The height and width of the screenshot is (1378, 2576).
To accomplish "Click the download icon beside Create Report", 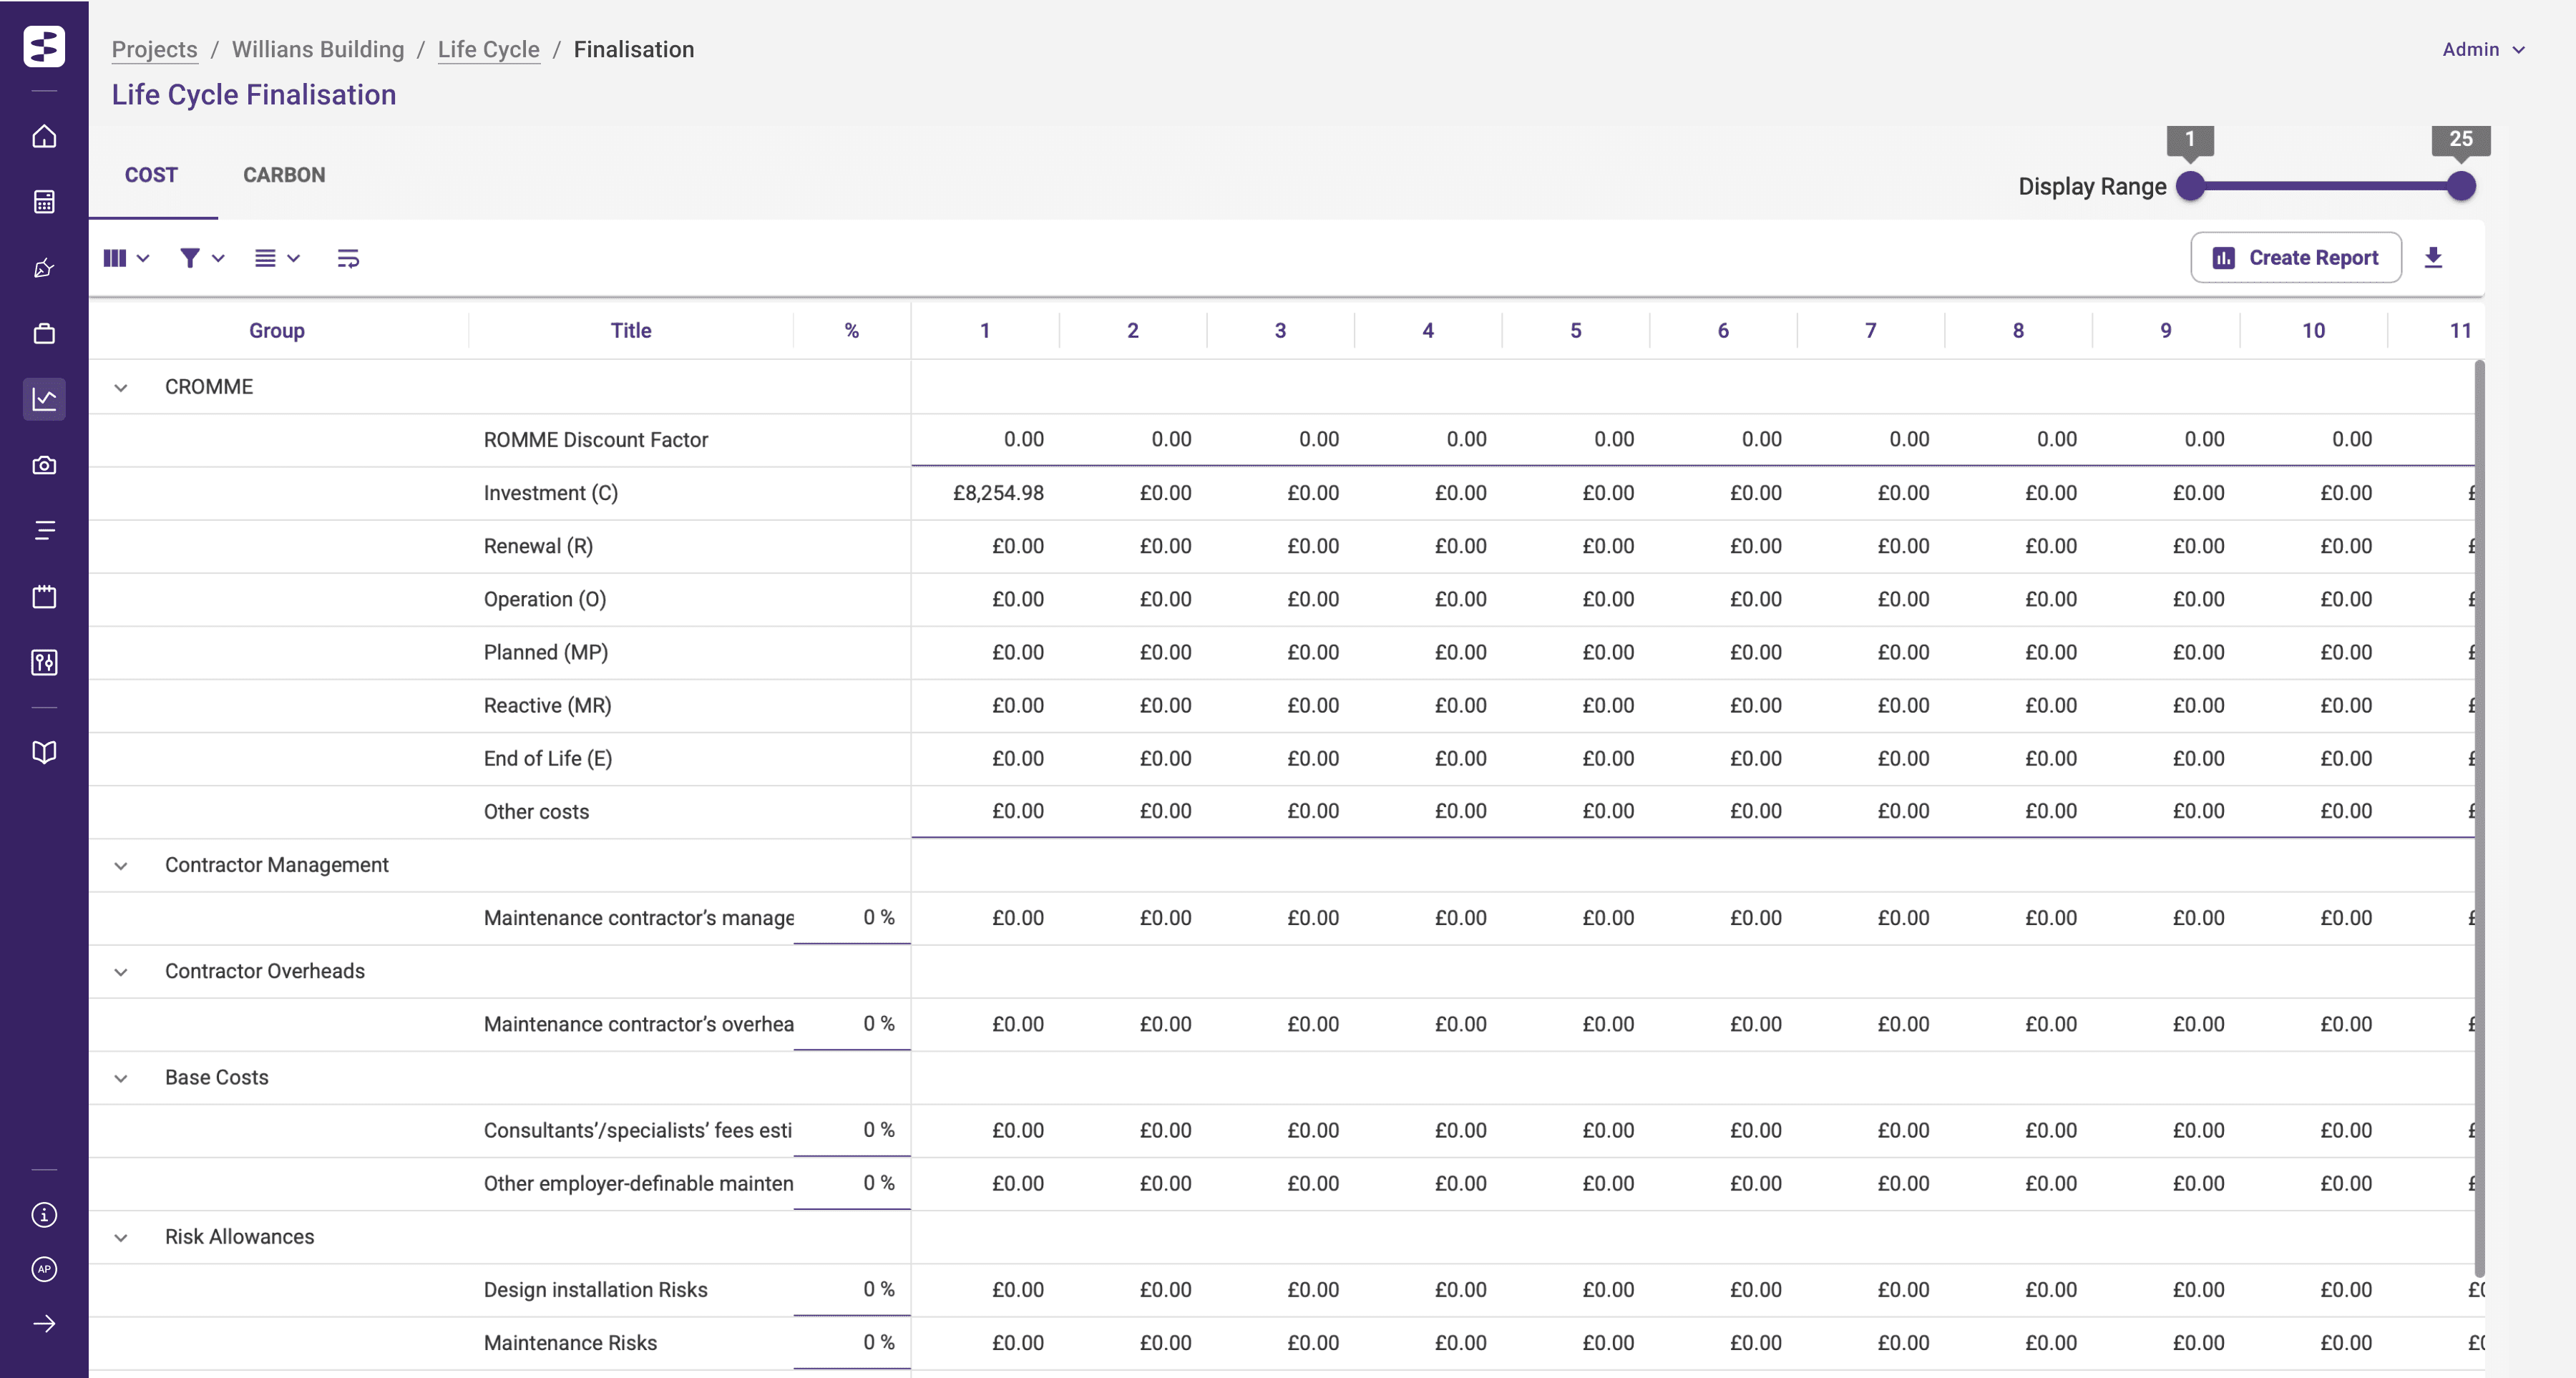I will click(2433, 258).
